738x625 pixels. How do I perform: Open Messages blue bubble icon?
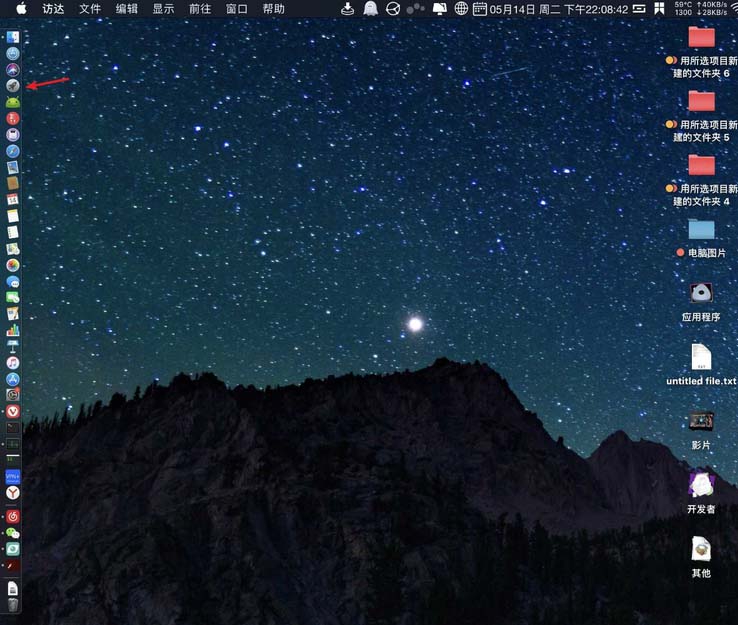coord(13,281)
